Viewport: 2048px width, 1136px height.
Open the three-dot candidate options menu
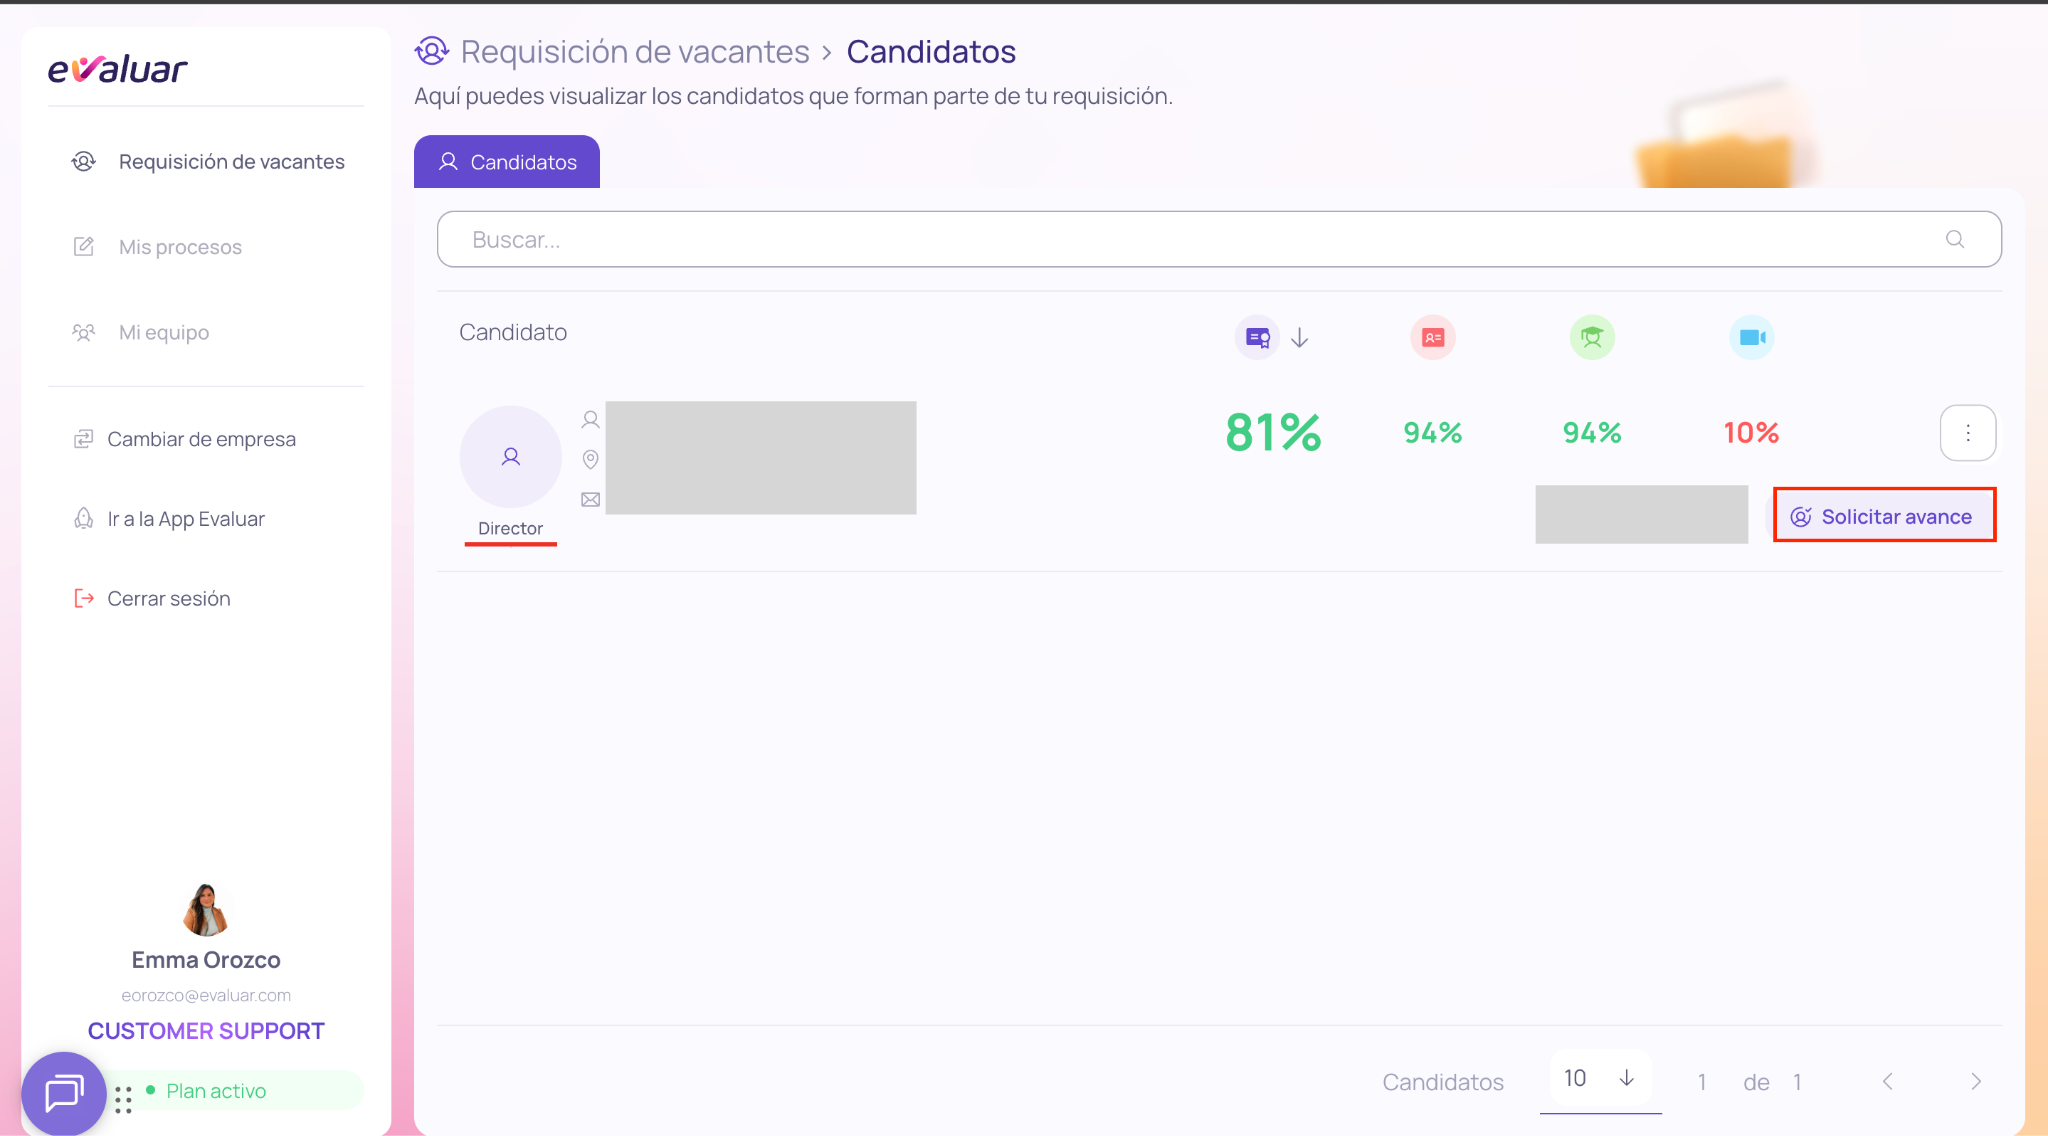click(x=1968, y=433)
